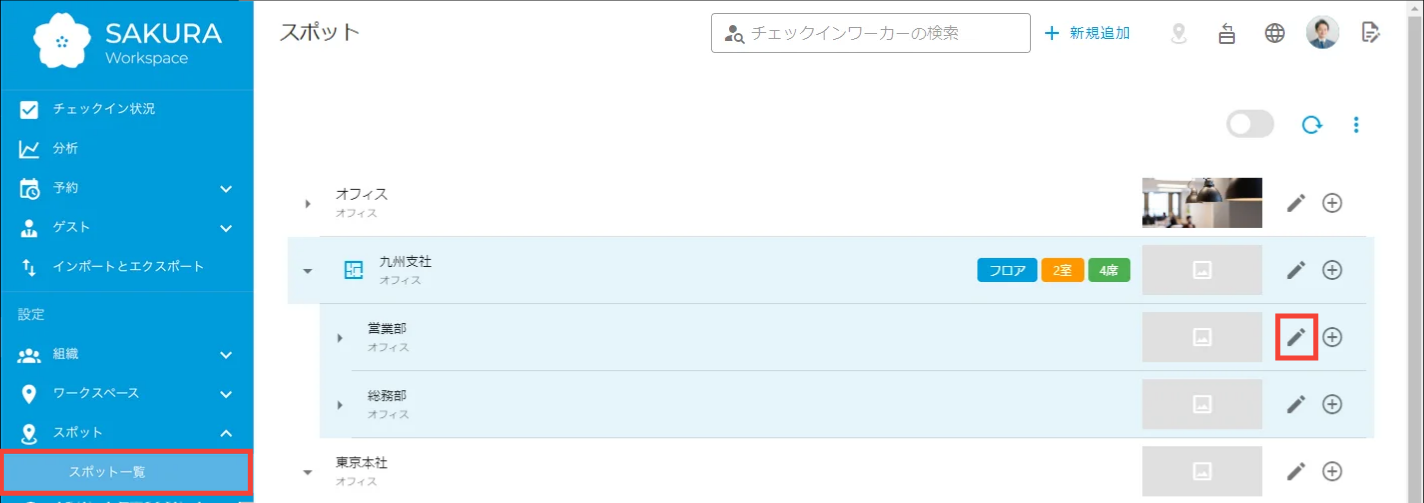Click the refresh icon above the spot list
The width and height of the screenshot is (1424, 503).
coord(1312,125)
